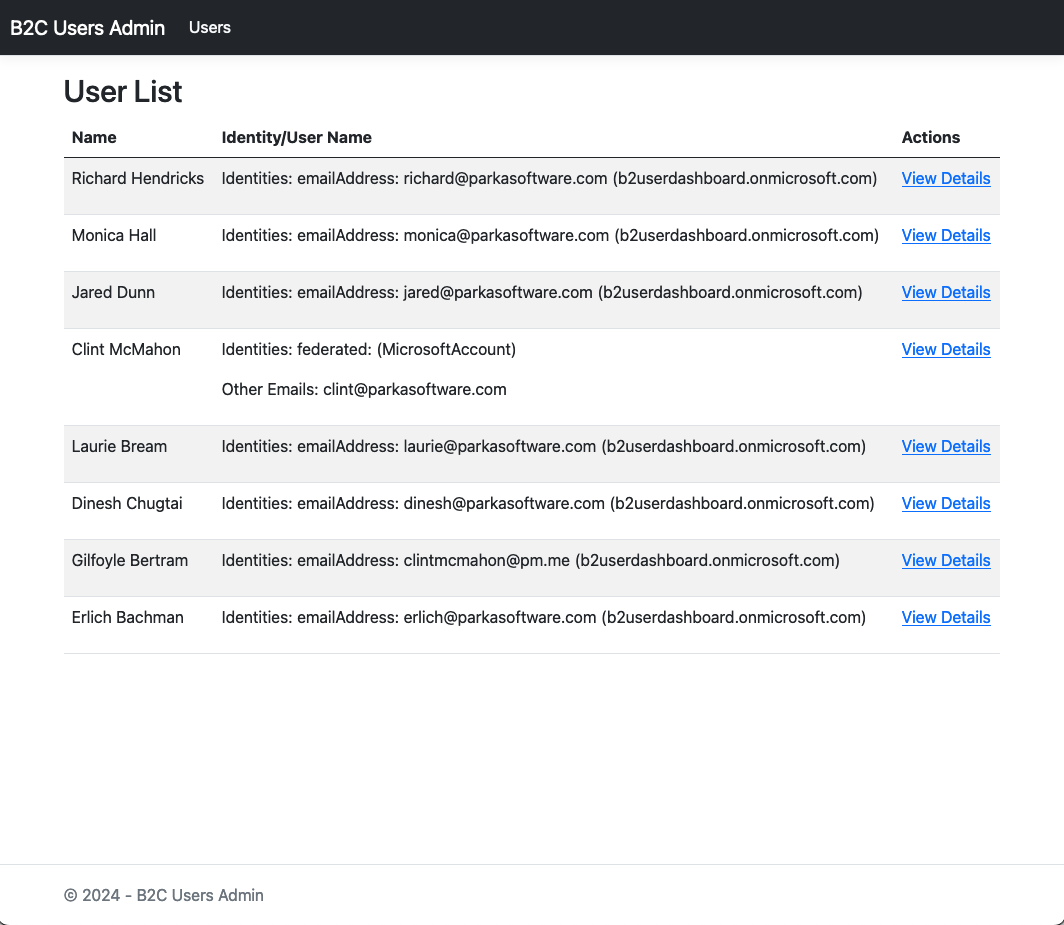
Task: Click the richard@parkasoftware.com identity text
Action: (550, 178)
